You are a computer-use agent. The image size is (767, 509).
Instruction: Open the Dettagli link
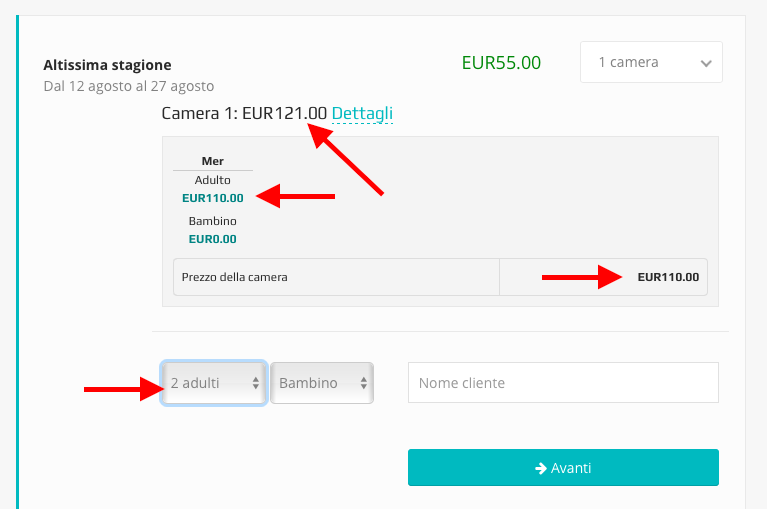click(x=362, y=113)
